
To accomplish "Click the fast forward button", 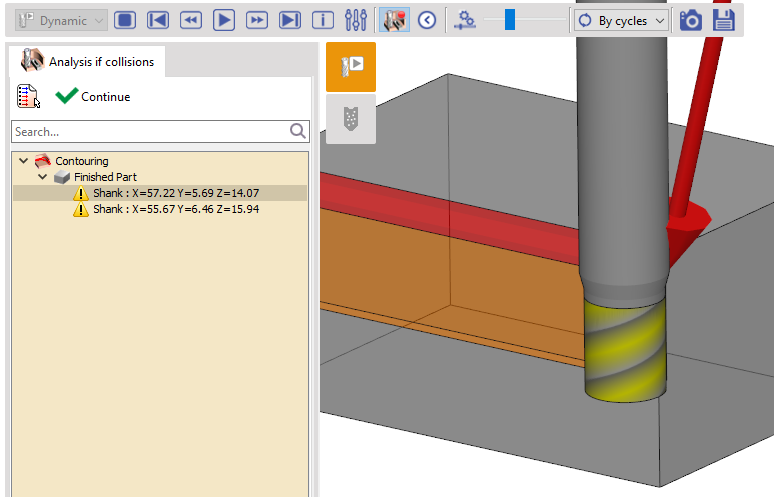I will click(256, 20).
